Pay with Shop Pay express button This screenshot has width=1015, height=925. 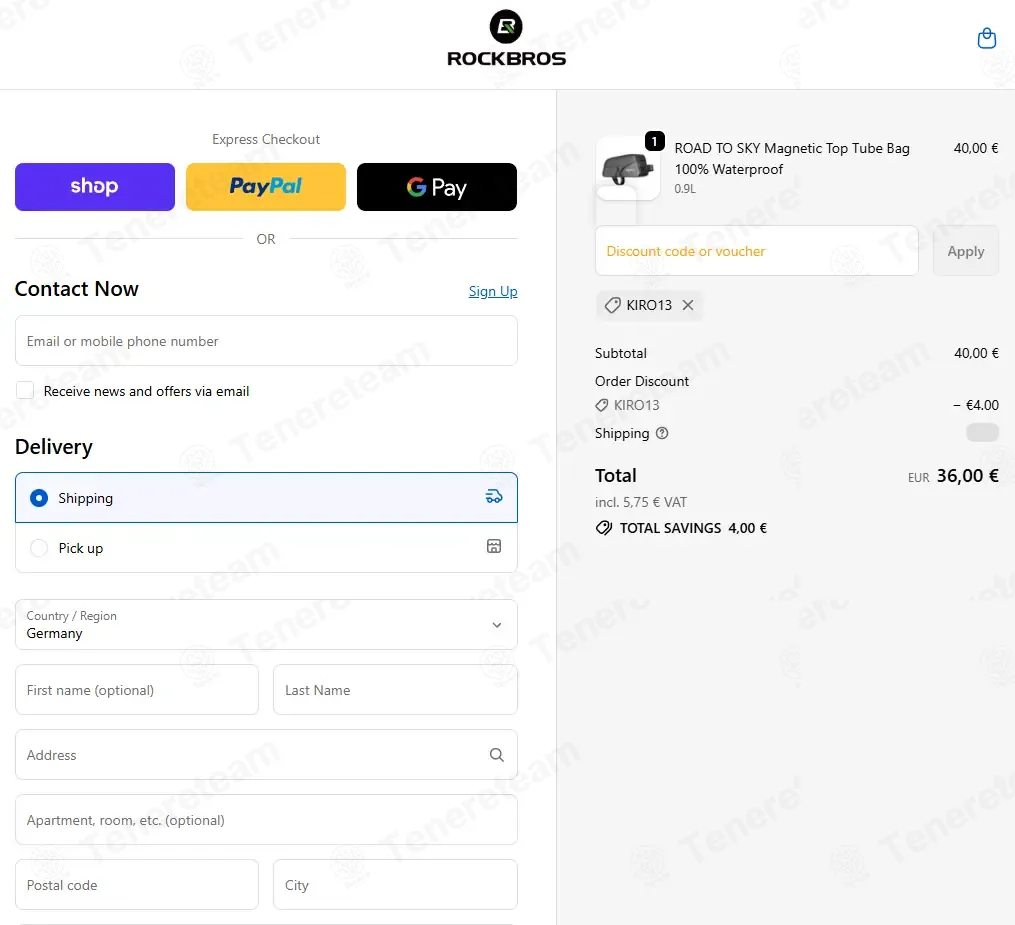click(95, 187)
